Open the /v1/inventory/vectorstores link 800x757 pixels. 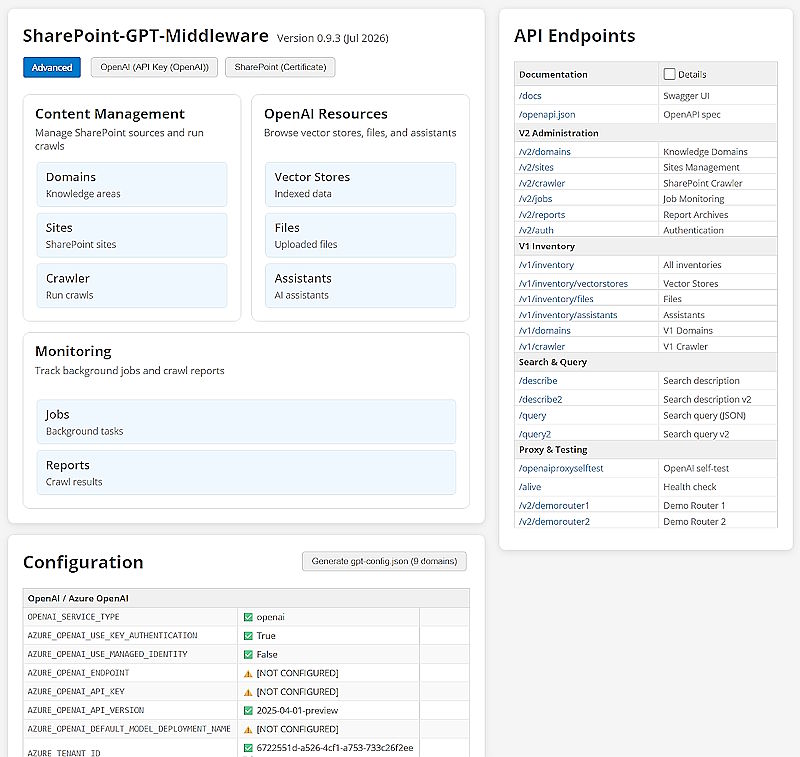pyautogui.click(x=573, y=284)
